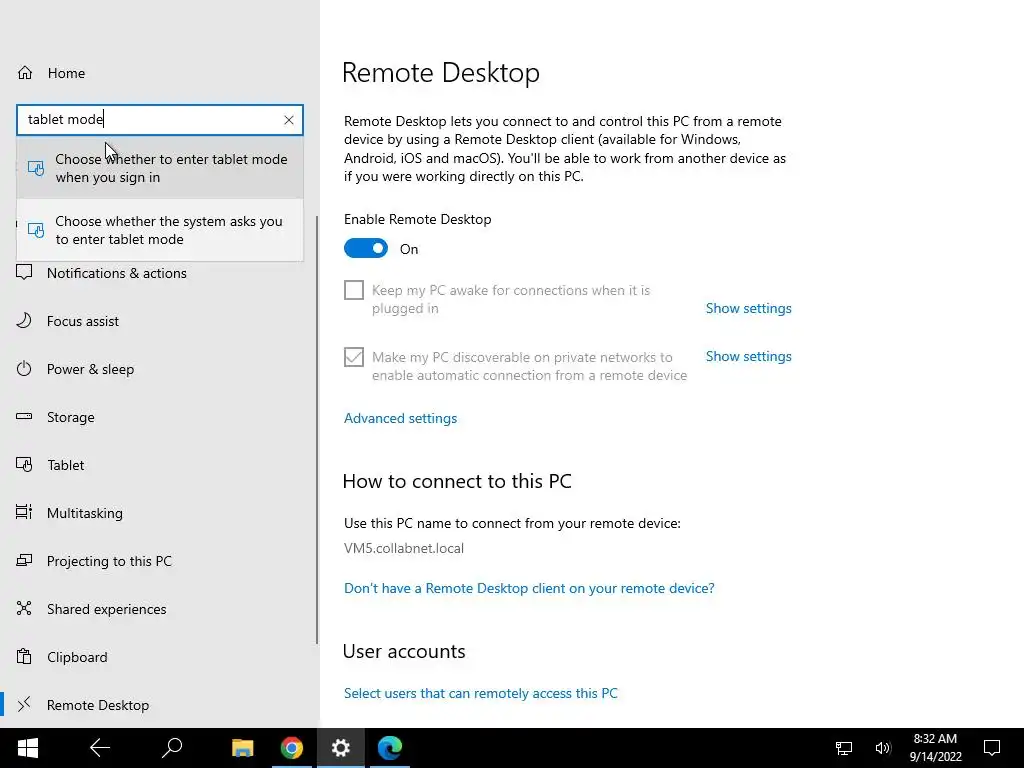Click the Remote Desktop page heading
This screenshot has height=768, width=1024.
(441, 72)
